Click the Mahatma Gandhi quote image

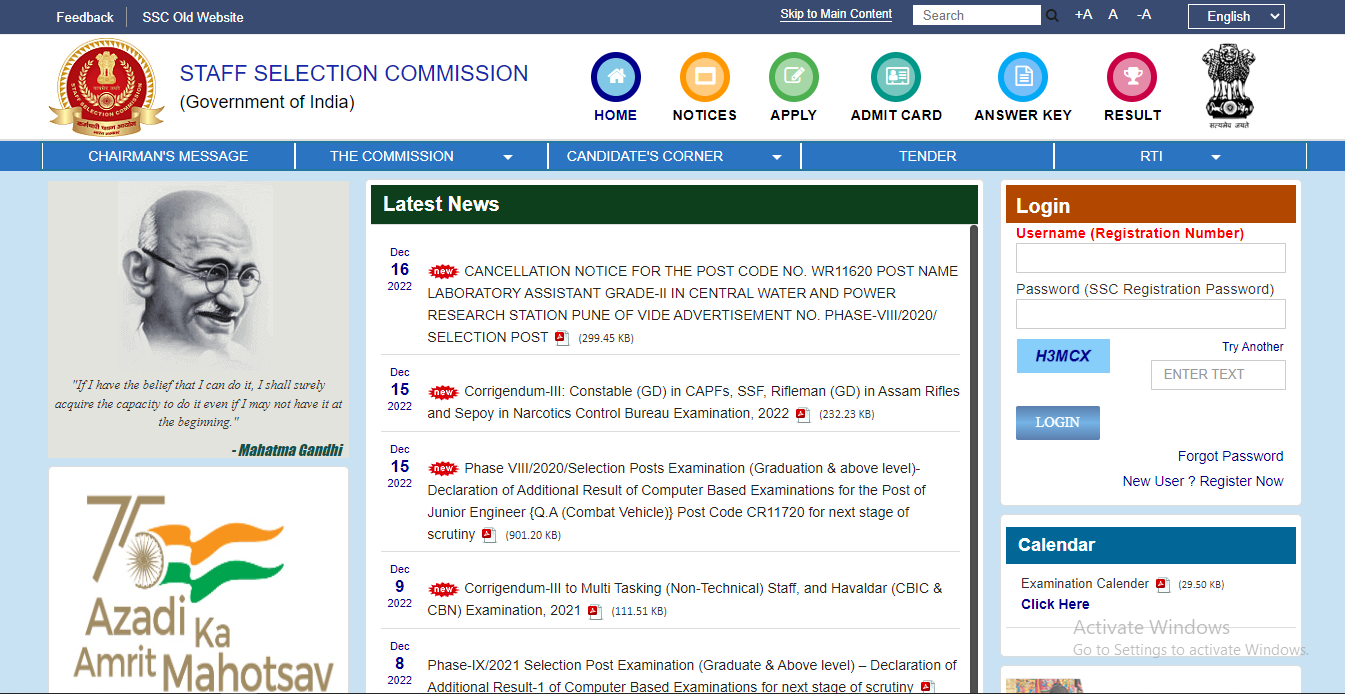[x=198, y=320]
